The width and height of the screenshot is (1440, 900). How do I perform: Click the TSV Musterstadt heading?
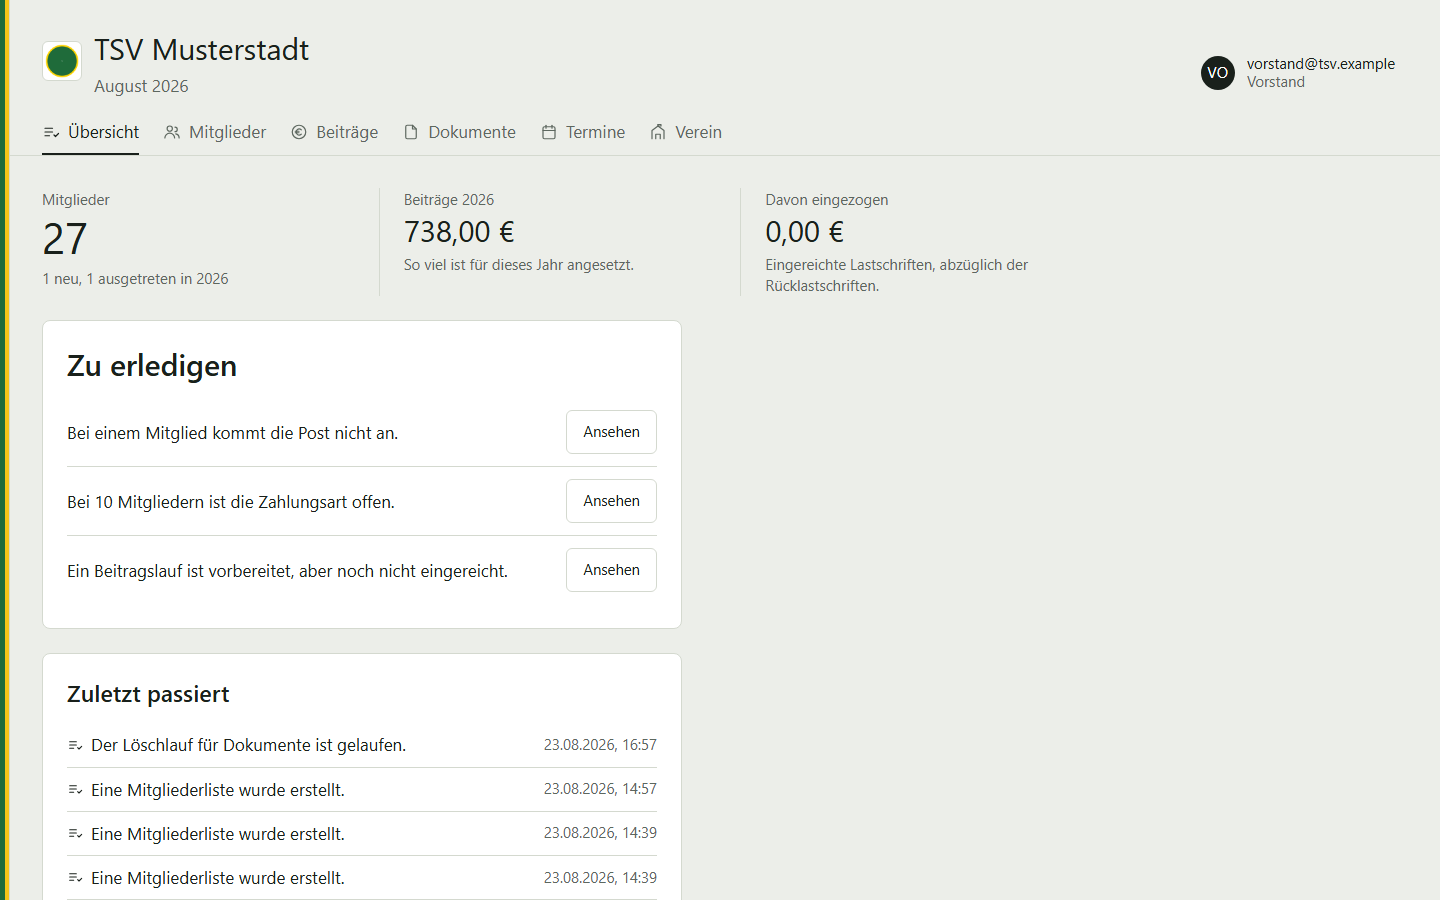[x=202, y=50]
